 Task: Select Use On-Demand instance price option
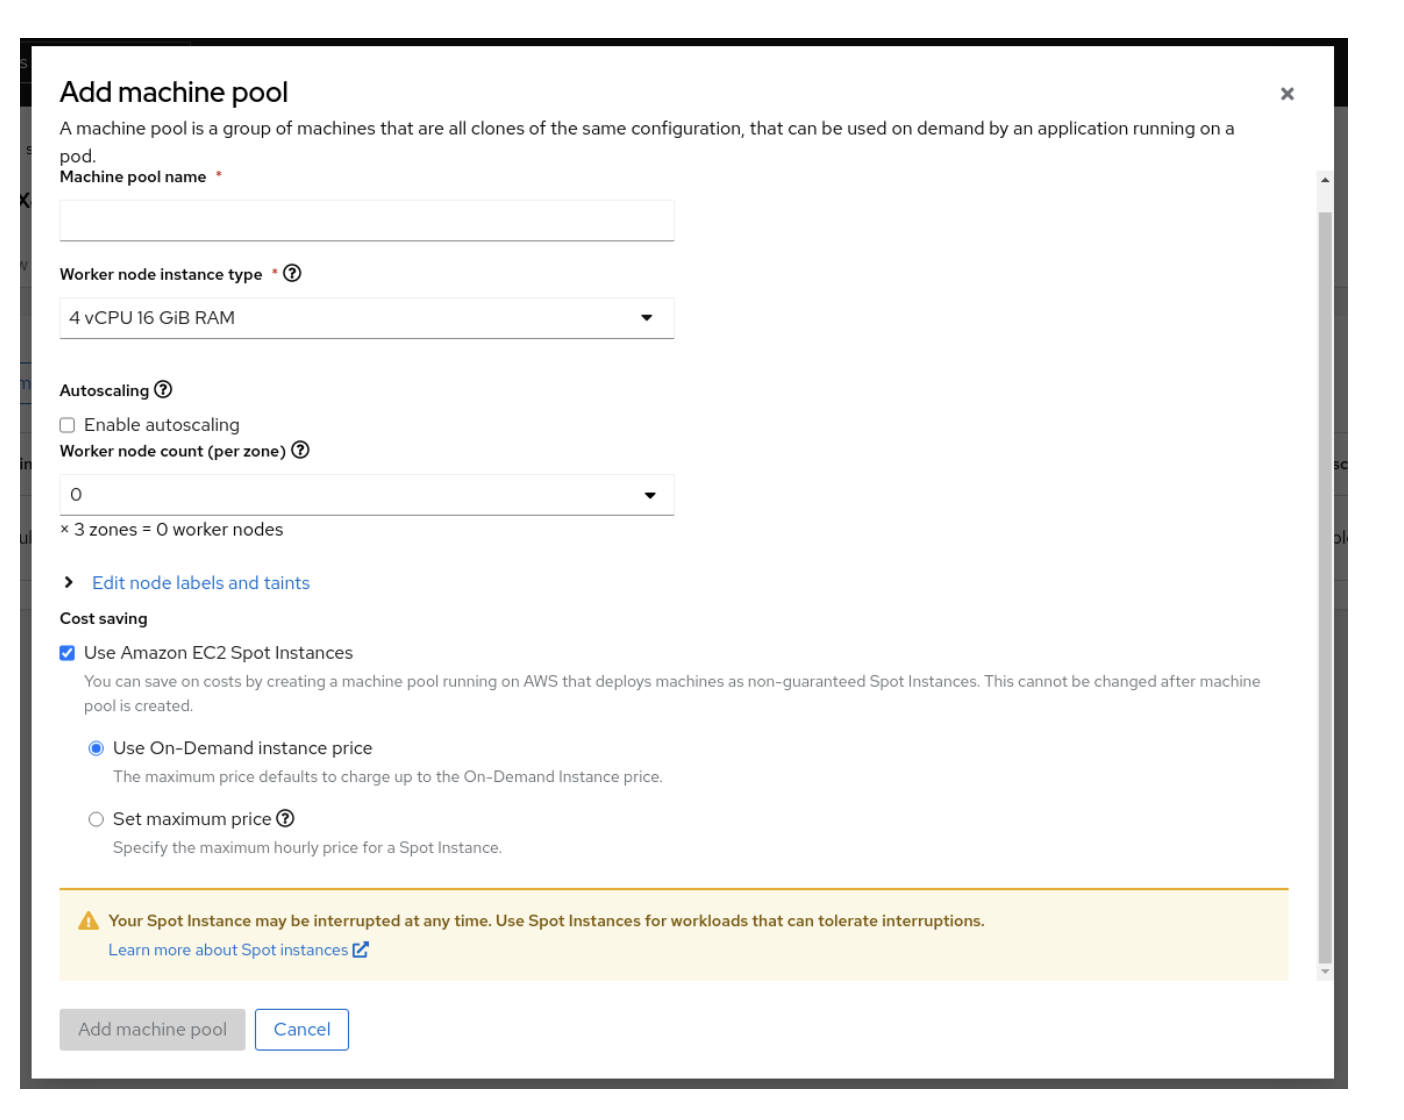tap(96, 748)
